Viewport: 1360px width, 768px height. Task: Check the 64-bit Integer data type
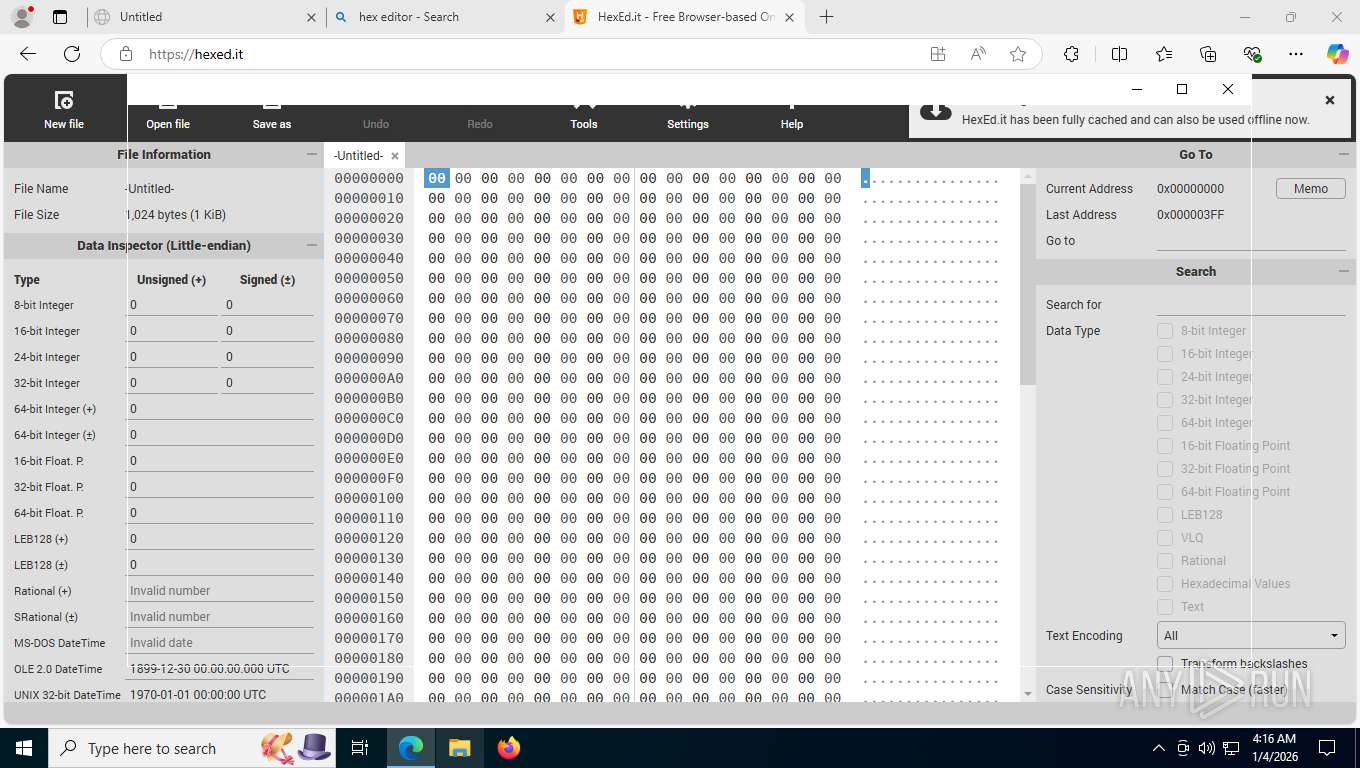click(x=1165, y=423)
